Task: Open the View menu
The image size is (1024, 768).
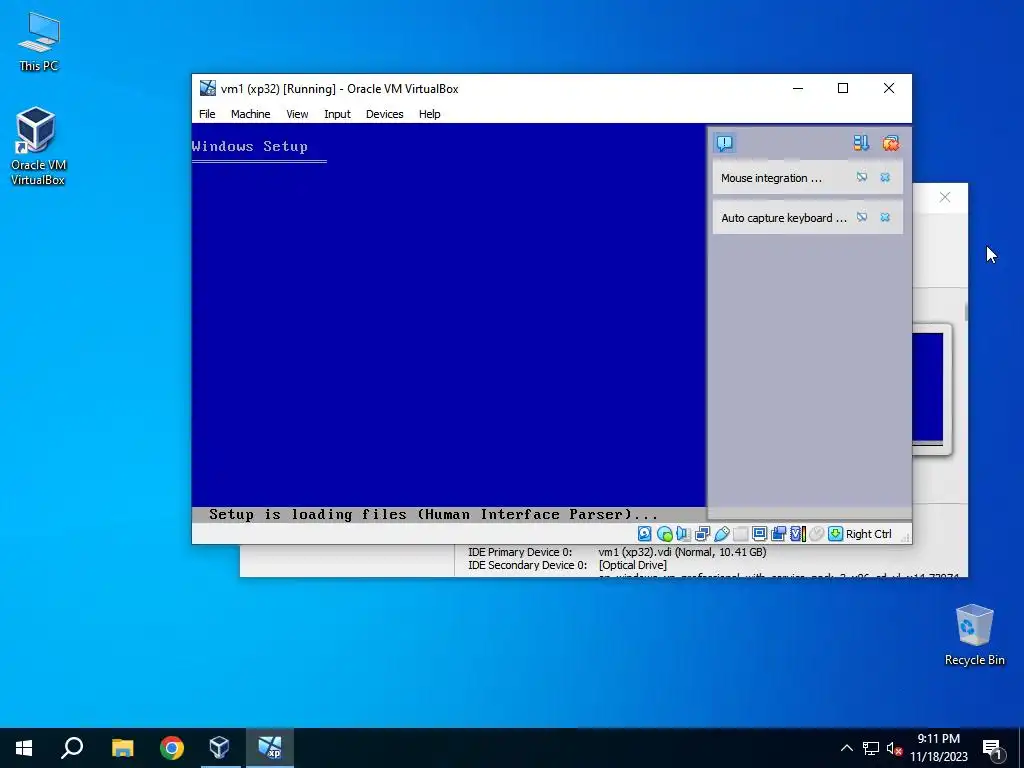Action: (296, 114)
